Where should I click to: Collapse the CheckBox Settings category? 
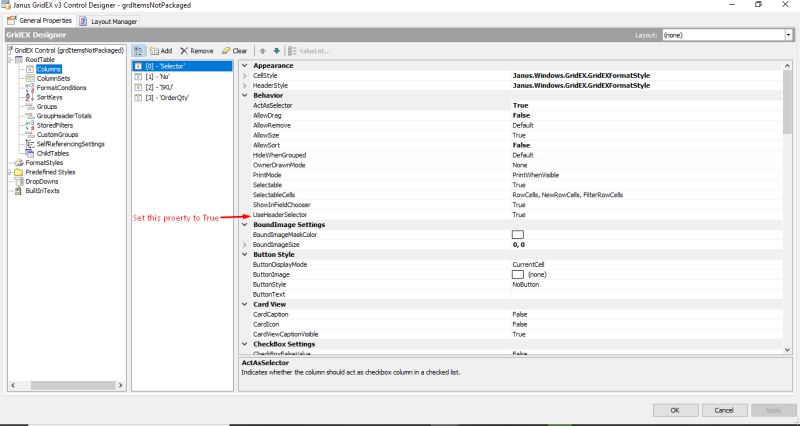tap(244, 344)
